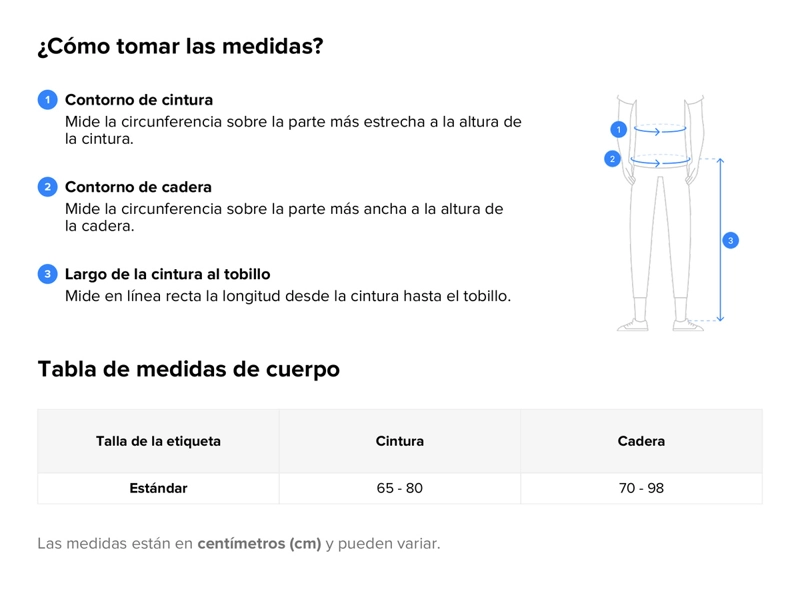800x589 pixels.
Task: Click the heading "¿Cómo tomar las medidas?"
Action: (181, 46)
